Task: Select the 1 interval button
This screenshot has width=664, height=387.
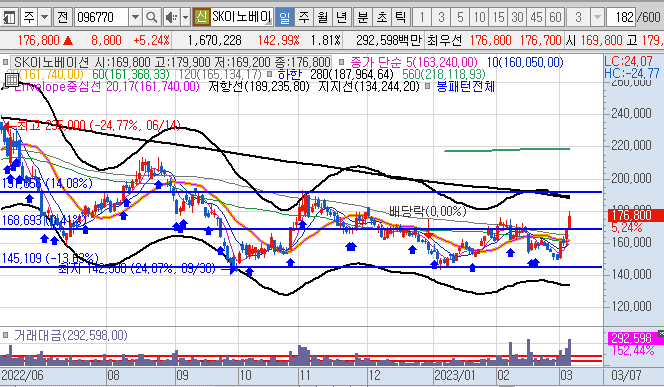Action: coord(422,17)
